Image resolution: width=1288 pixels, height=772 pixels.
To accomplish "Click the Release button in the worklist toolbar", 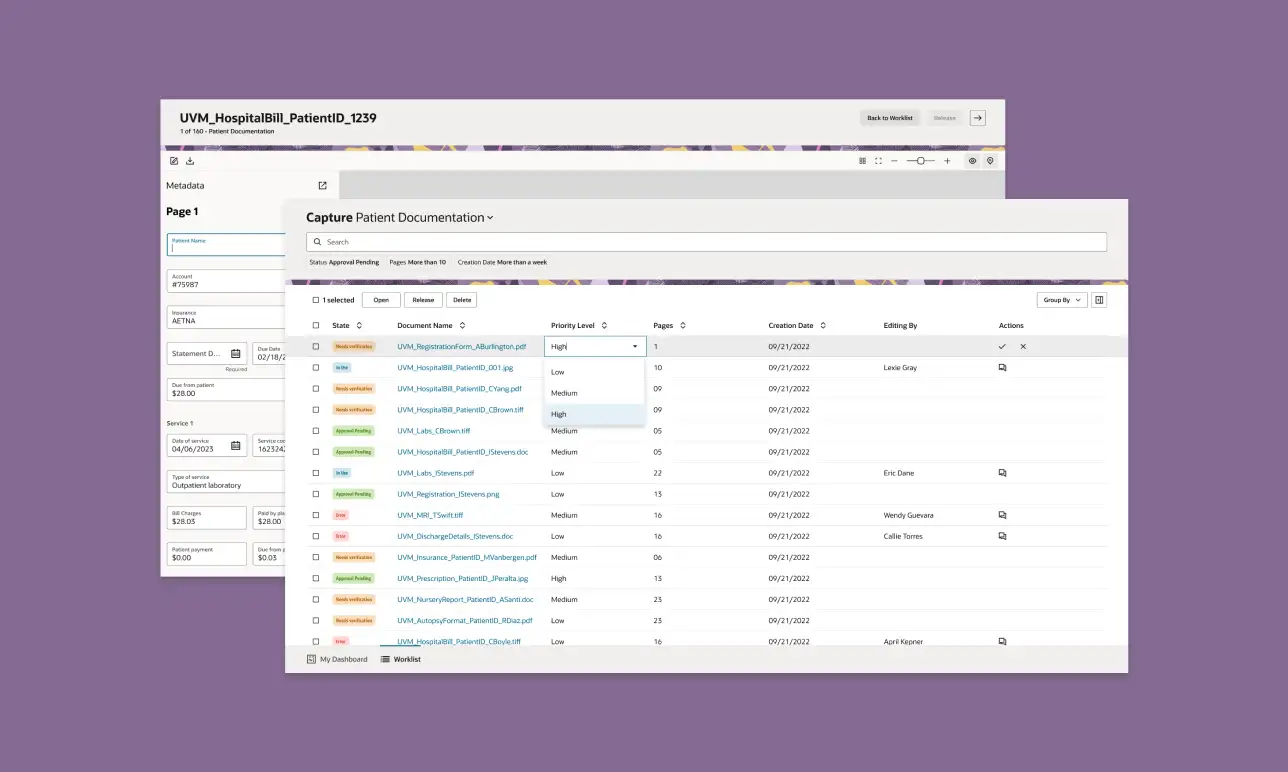I will click(423, 300).
